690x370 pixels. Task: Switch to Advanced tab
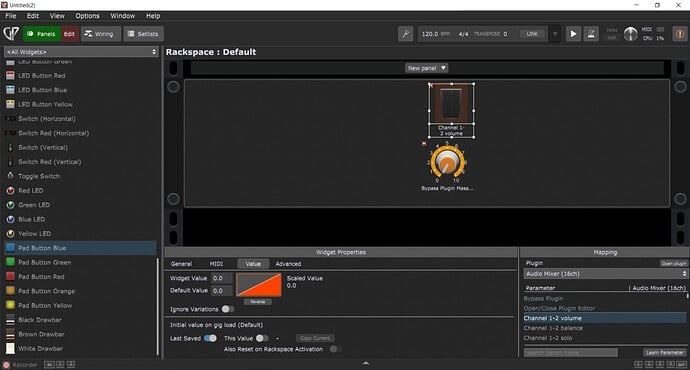288,264
